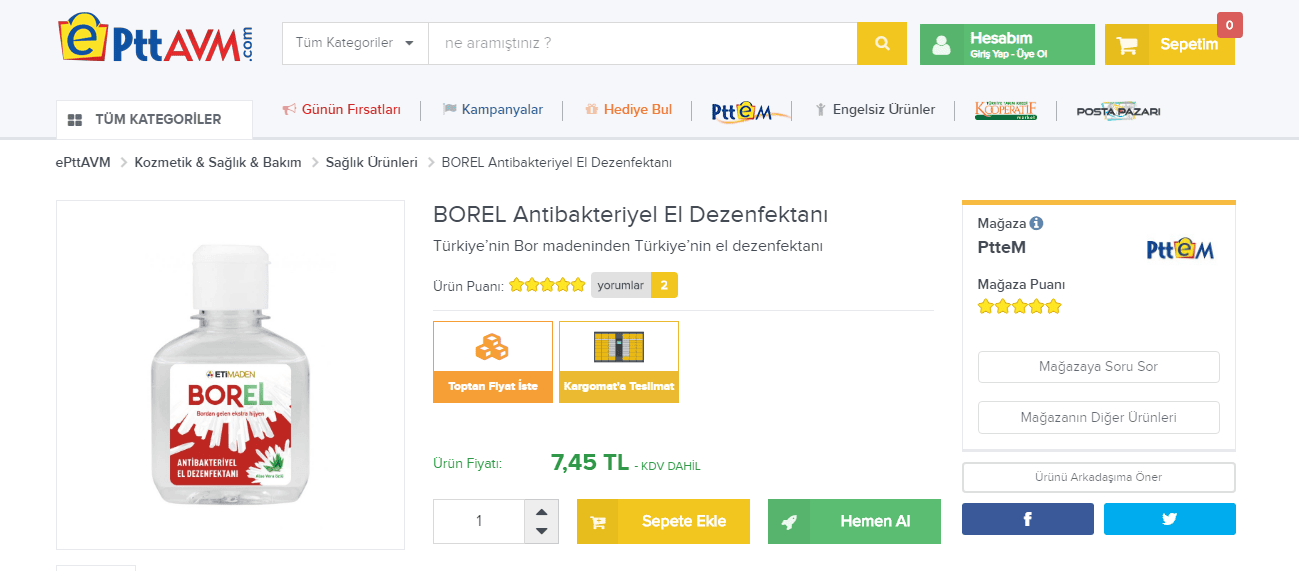Increase the quantity with up arrow

pos(541,511)
